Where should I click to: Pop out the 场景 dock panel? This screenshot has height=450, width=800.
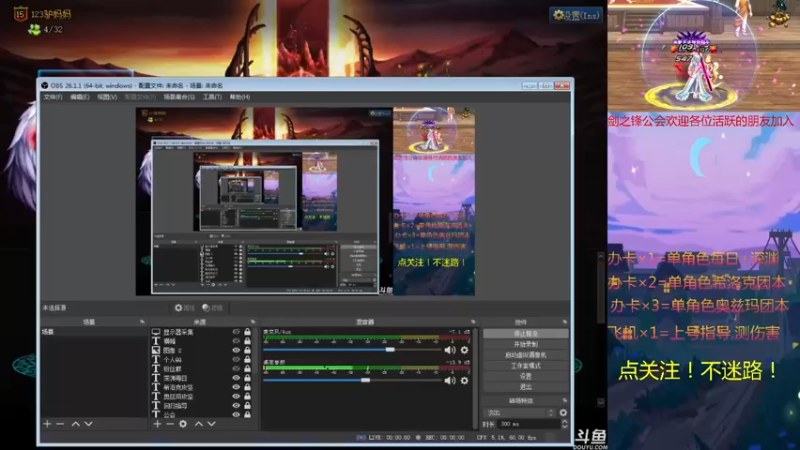[x=142, y=322]
